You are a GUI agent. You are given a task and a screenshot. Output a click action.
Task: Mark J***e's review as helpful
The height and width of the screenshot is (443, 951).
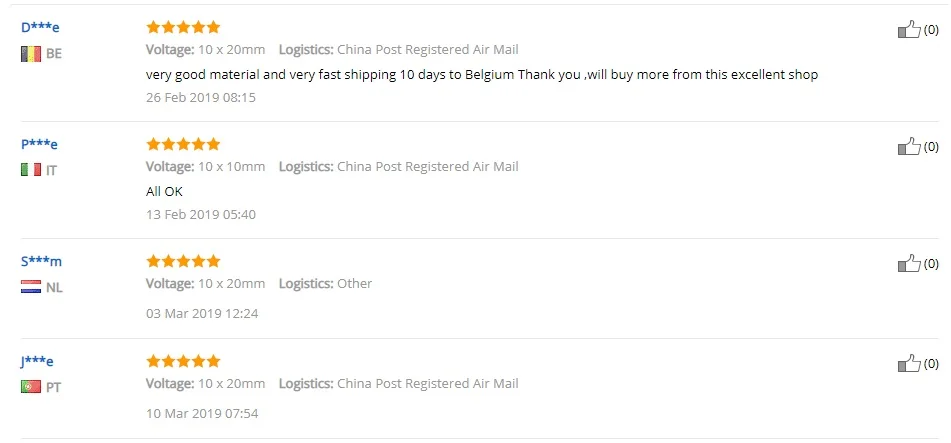tap(909, 364)
